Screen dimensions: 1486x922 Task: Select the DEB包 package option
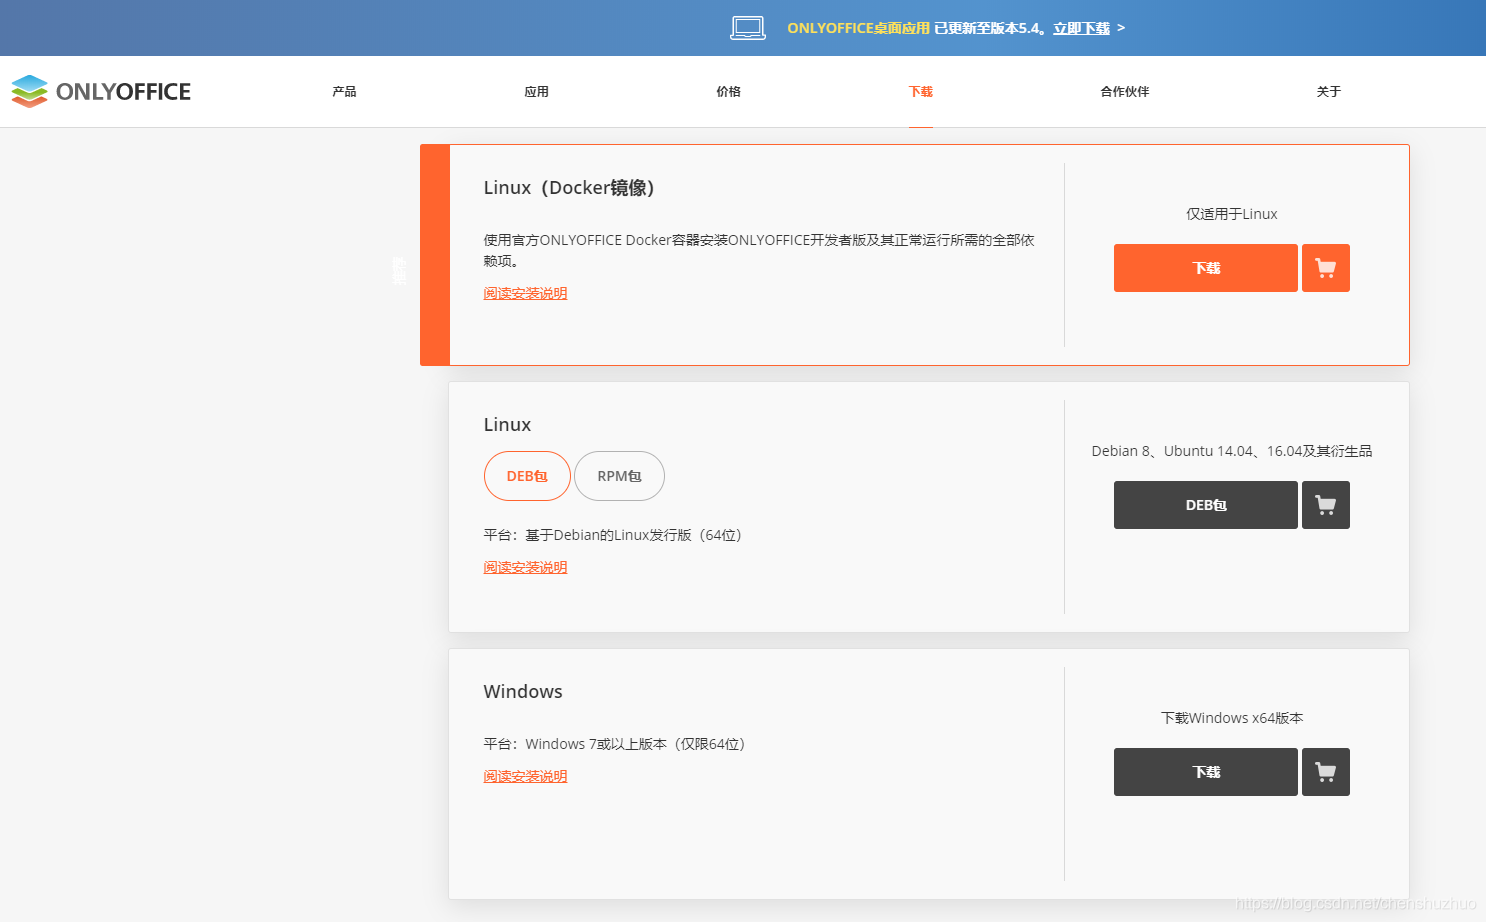click(x=527, y=476)
